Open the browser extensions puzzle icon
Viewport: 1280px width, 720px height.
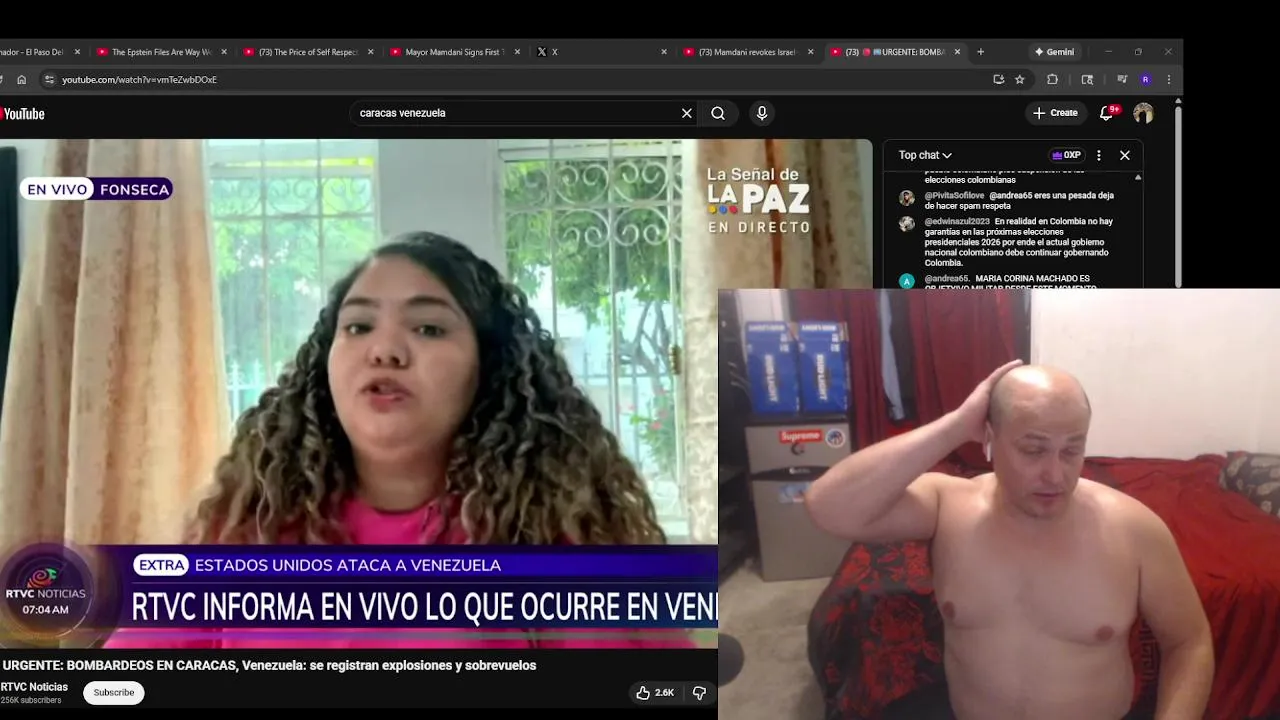(1053, 79)
